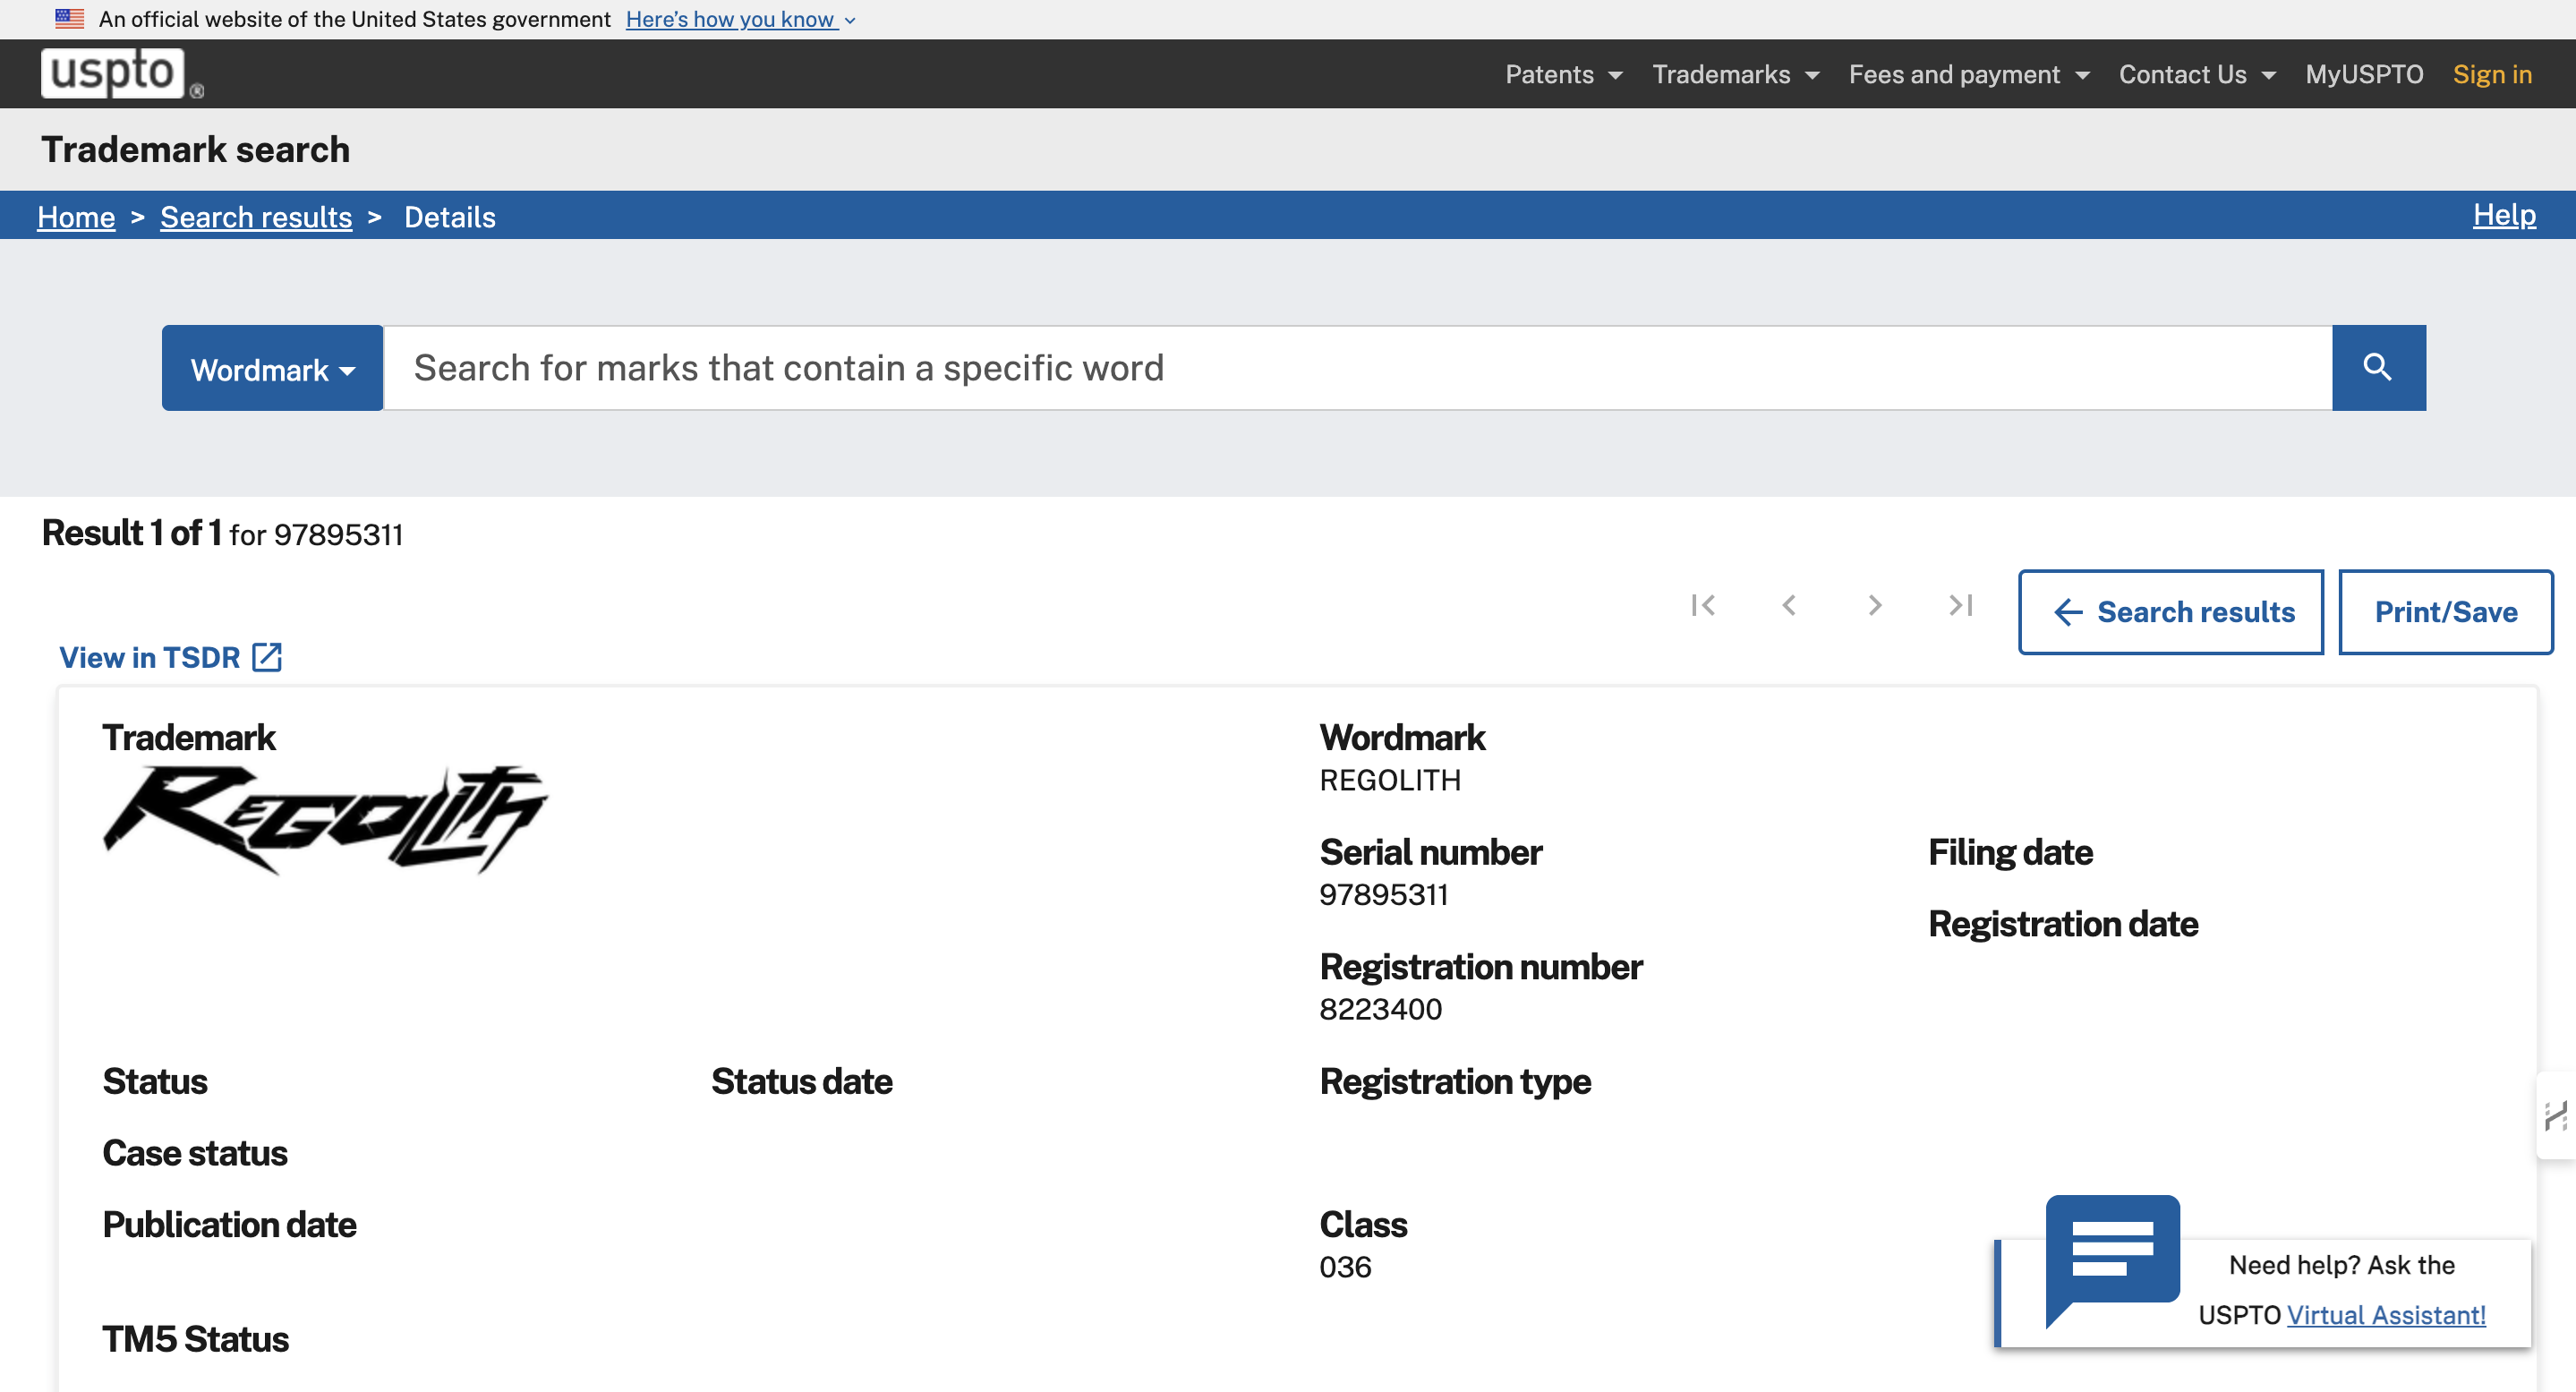
Task: Open the Fees and payment menu
Action: click(x=1968, y=75)
